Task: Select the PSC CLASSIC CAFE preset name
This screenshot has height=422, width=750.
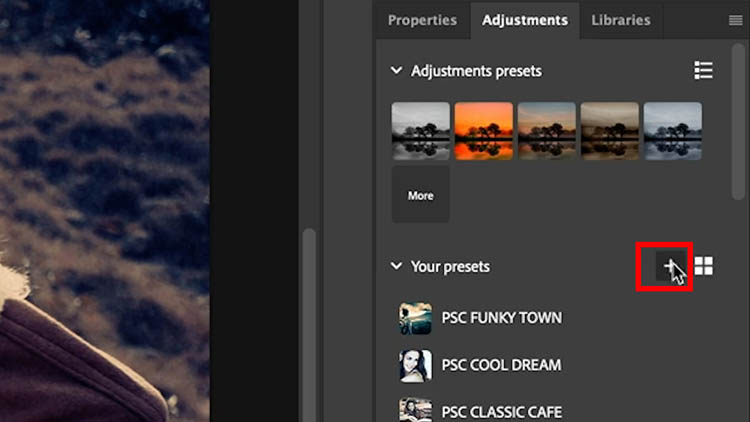Action: coord(501,412)
